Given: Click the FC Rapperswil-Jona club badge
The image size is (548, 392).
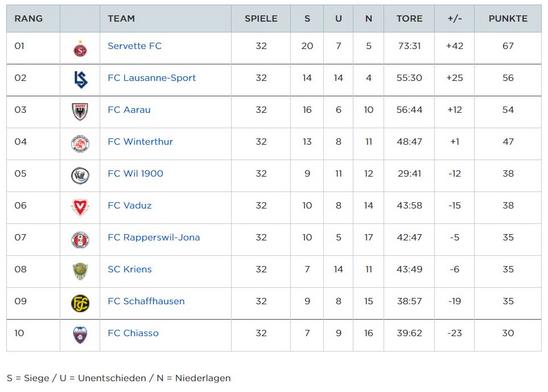Looking at the screenshot, I should 80,239.
